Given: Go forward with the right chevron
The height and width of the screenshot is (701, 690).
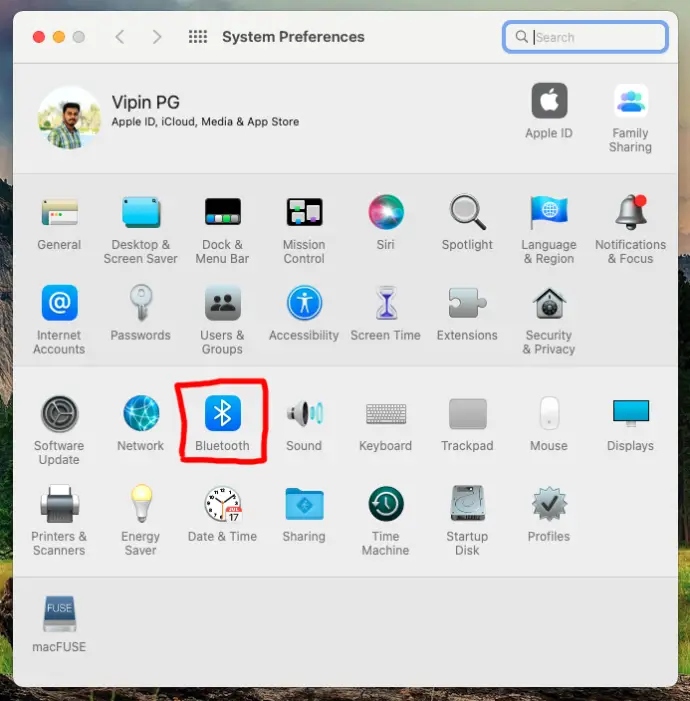Looking at the screenshot, I should tap(157, 37).
